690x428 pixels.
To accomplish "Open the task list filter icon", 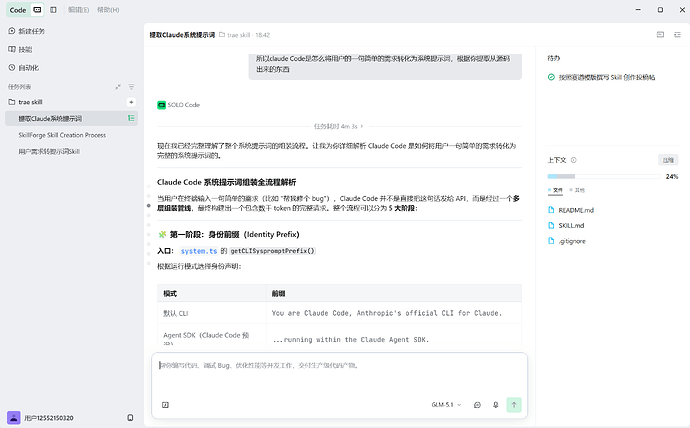I will (x=131, y=87).
